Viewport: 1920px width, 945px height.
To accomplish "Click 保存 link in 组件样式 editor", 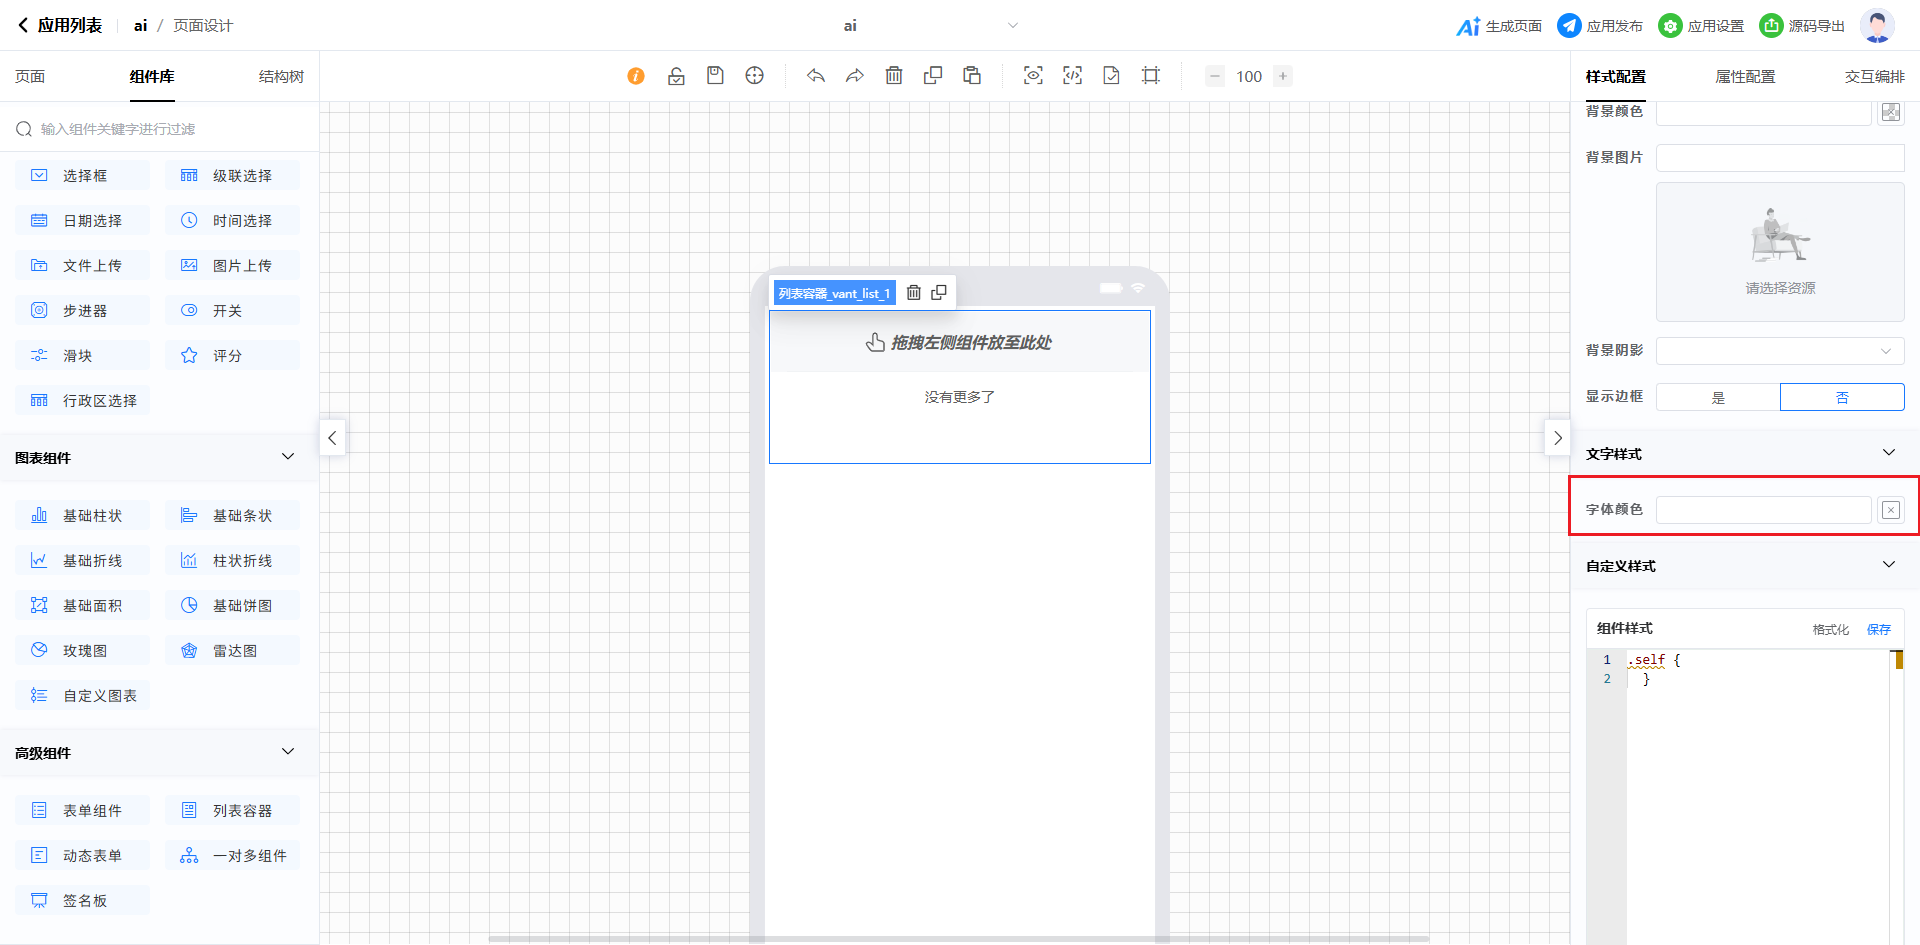I will coord(1878,629).
